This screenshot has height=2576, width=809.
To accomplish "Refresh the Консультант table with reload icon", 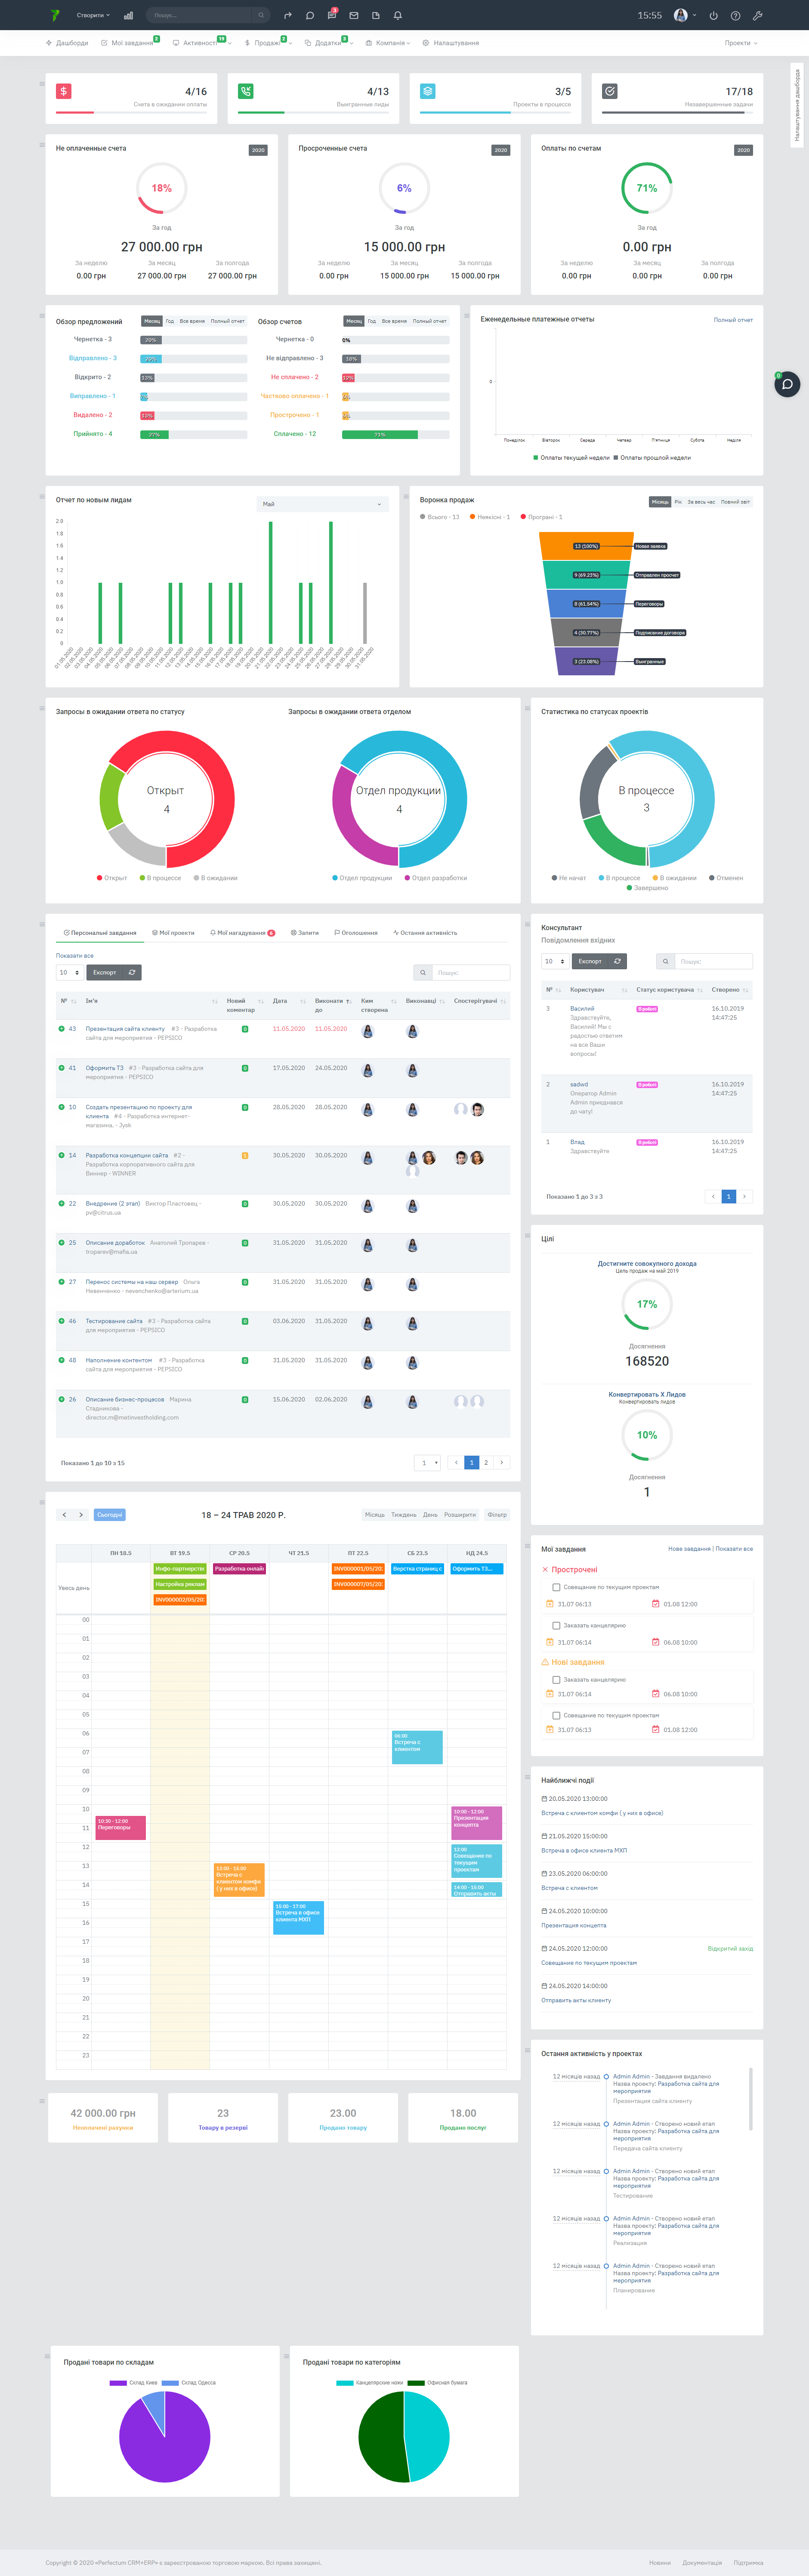I will pyautogui.click(x=618, y=961).
